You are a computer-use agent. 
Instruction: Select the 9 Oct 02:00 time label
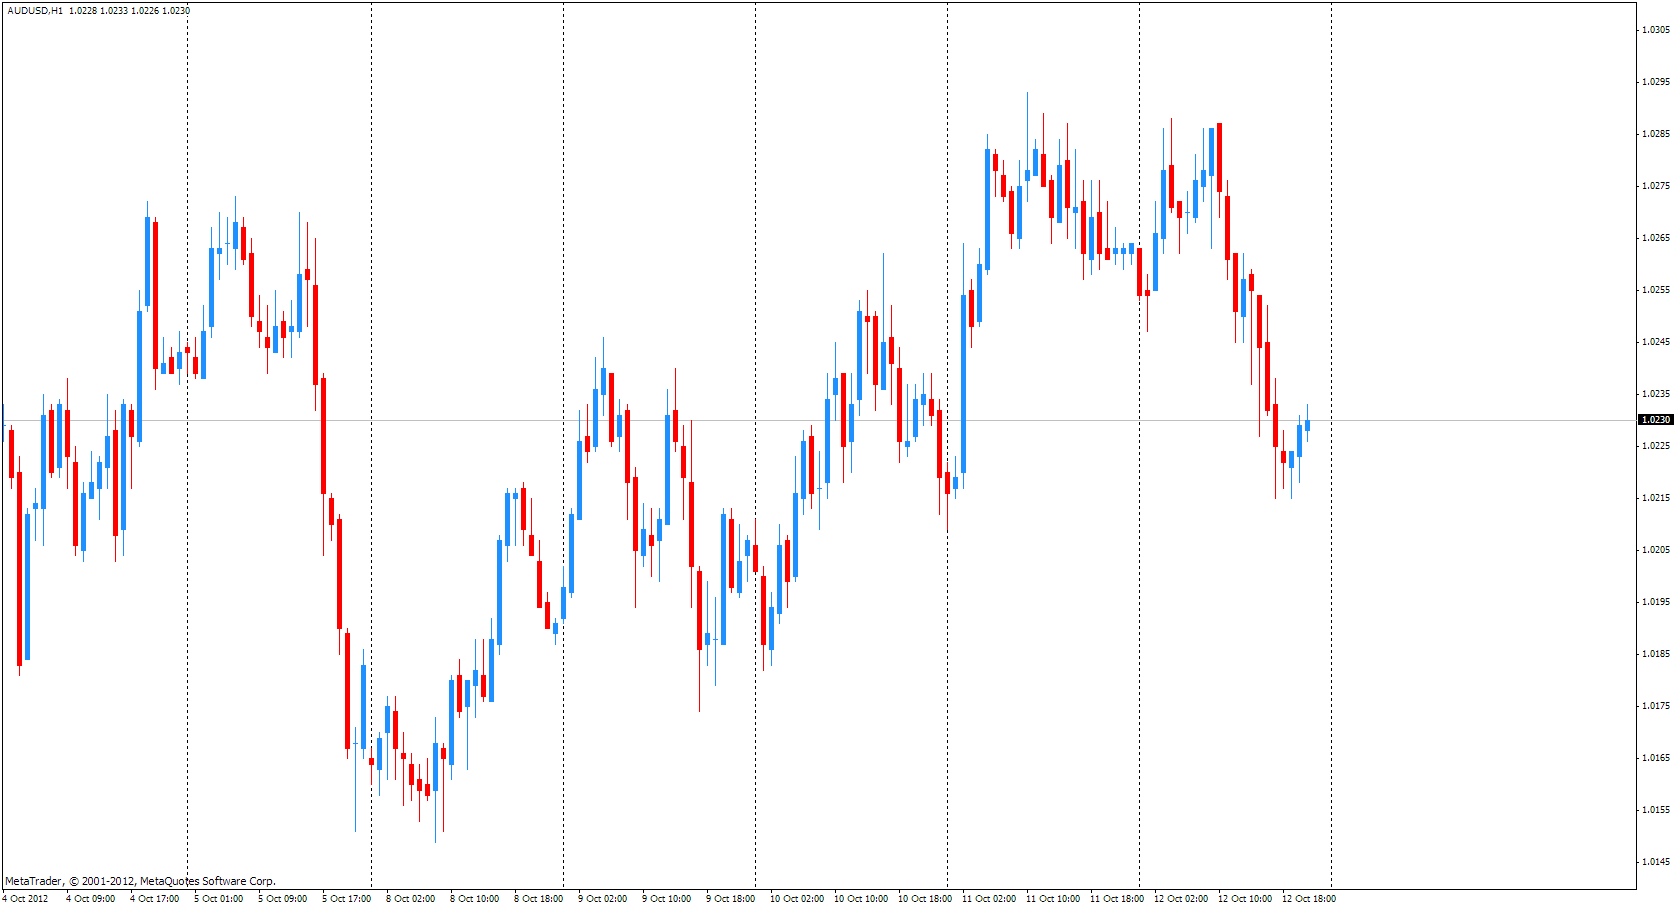(603, 898)
